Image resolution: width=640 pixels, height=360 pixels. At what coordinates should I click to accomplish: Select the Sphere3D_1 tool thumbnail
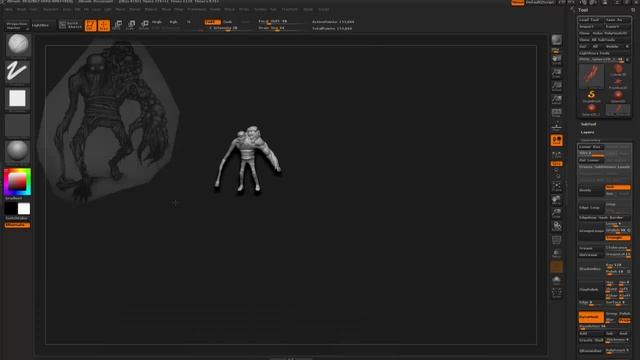coord(591,109)
